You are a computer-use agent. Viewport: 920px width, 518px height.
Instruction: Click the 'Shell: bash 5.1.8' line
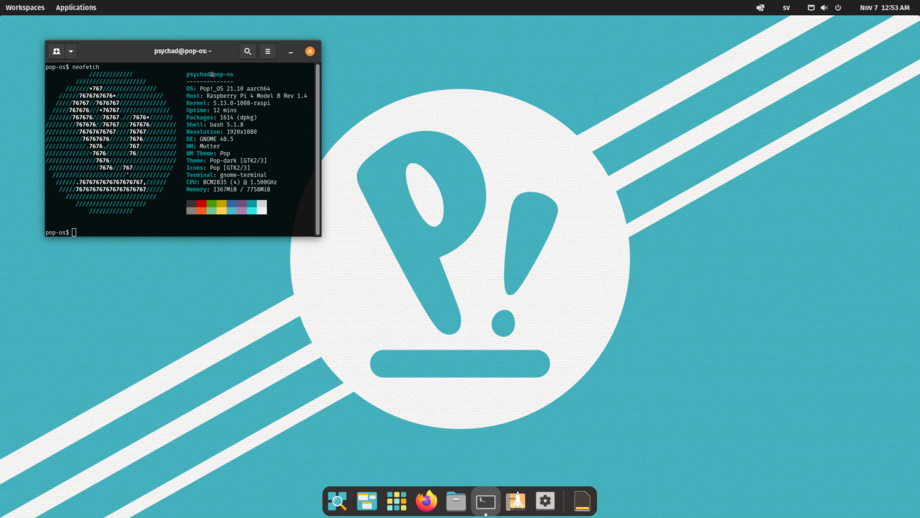(x=215, y=124)
